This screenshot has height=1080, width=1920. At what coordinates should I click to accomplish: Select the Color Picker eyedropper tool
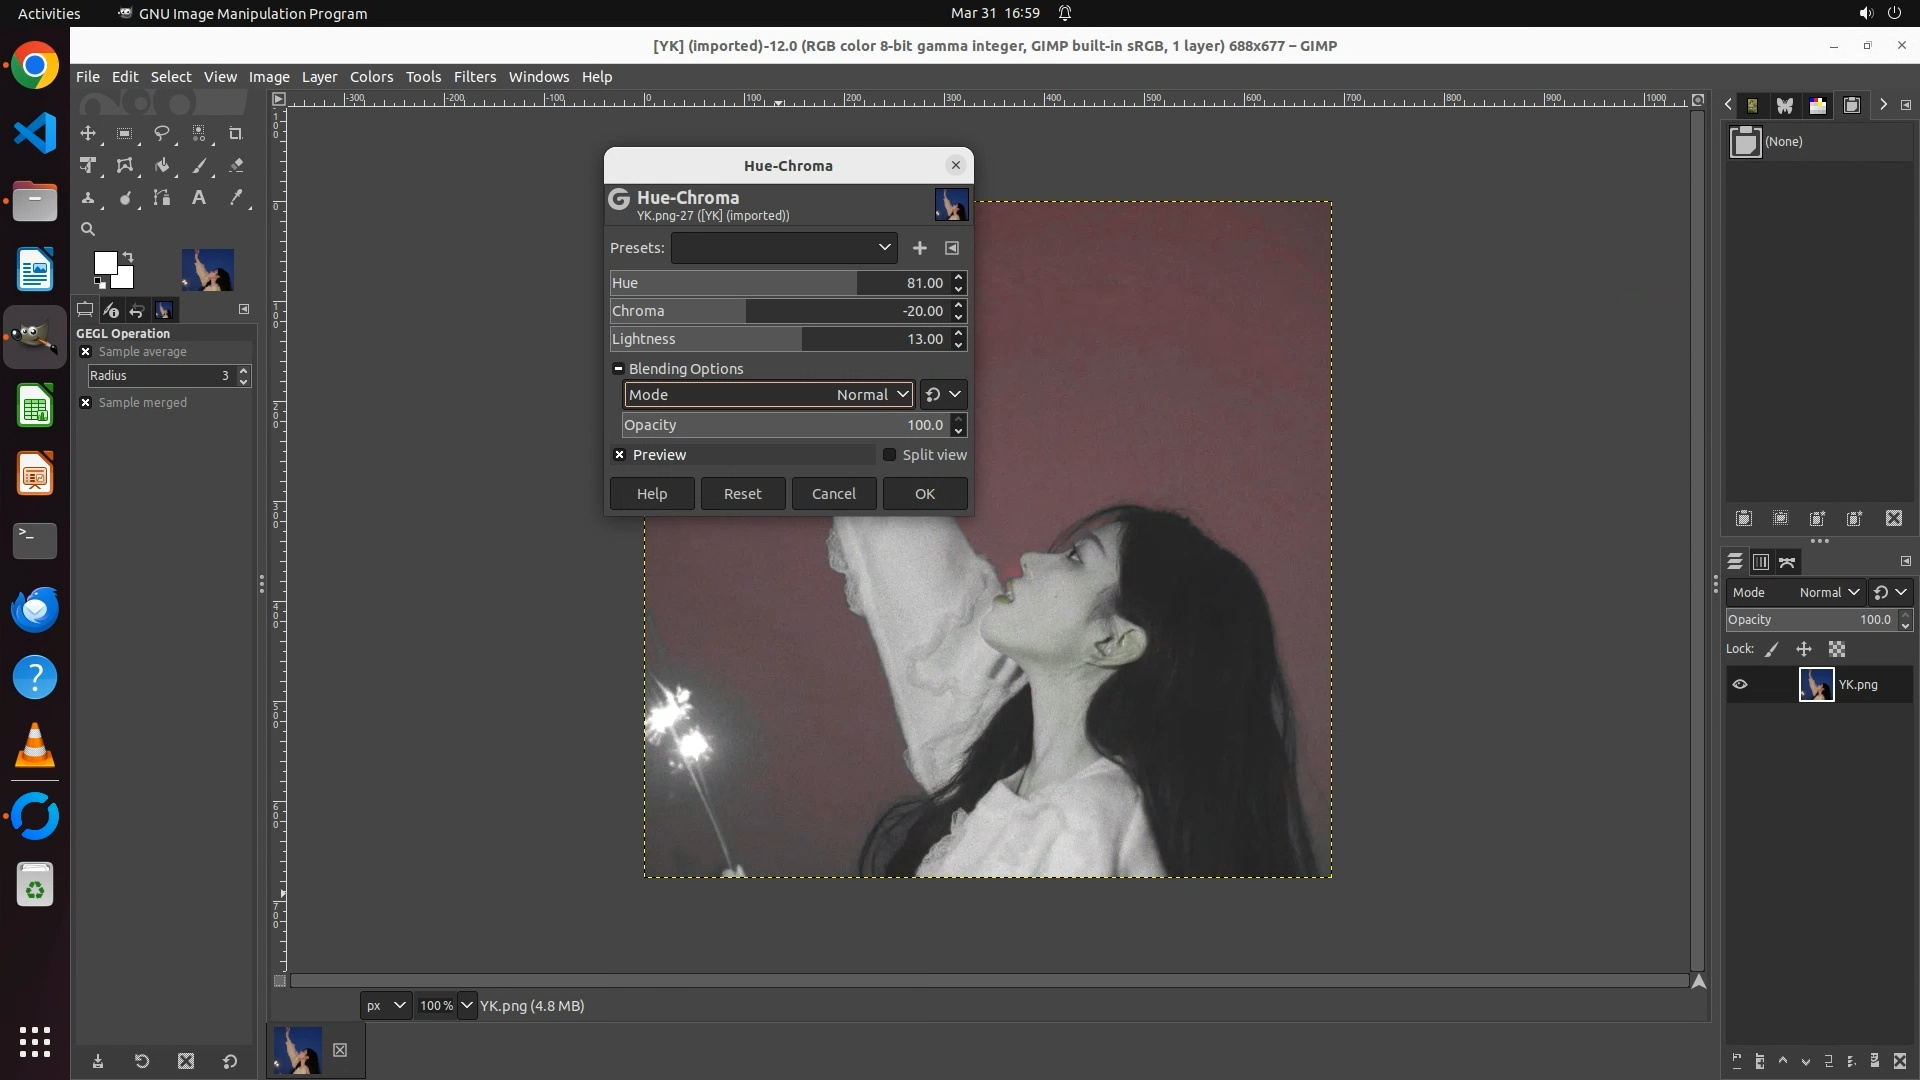coord(236,198)
